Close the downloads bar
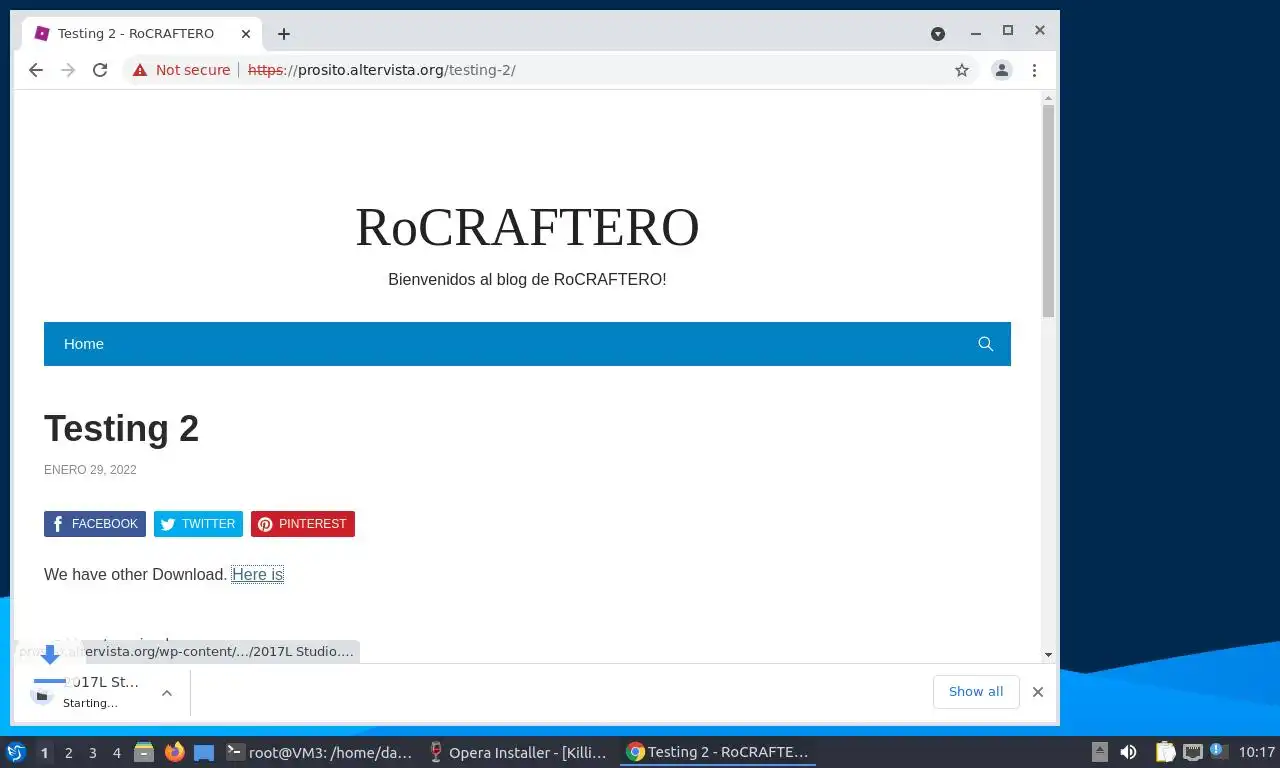This screenshot has width=1280, height=768. point(1038,692)
